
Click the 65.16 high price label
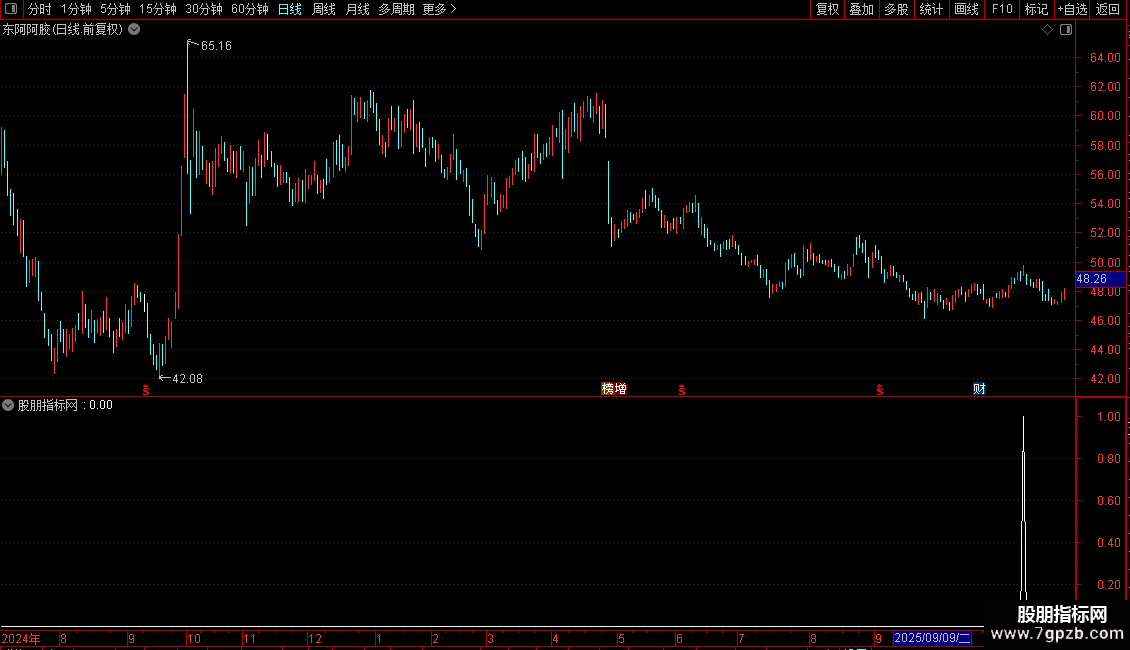pos(216,45)
